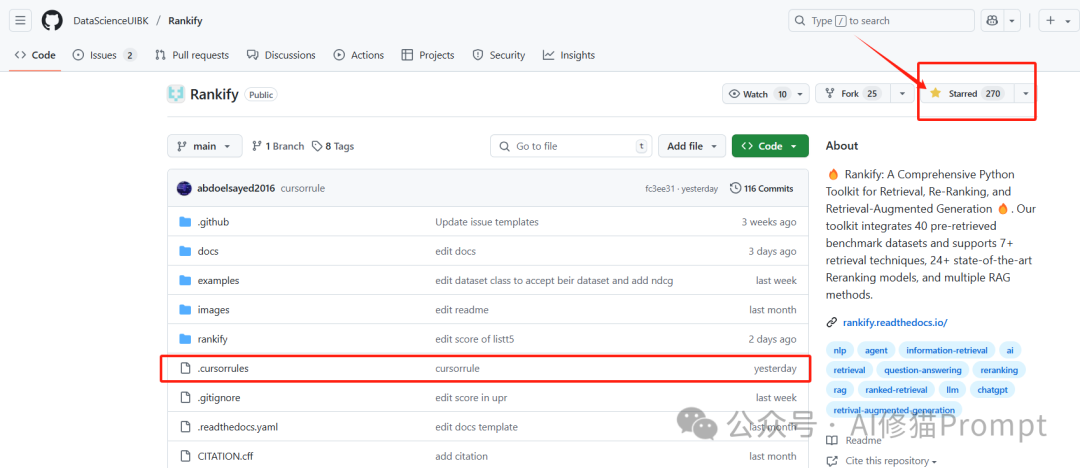
Task: Expand the Add file dropdown
Action: pyautogui.click(x=692, y=146)
